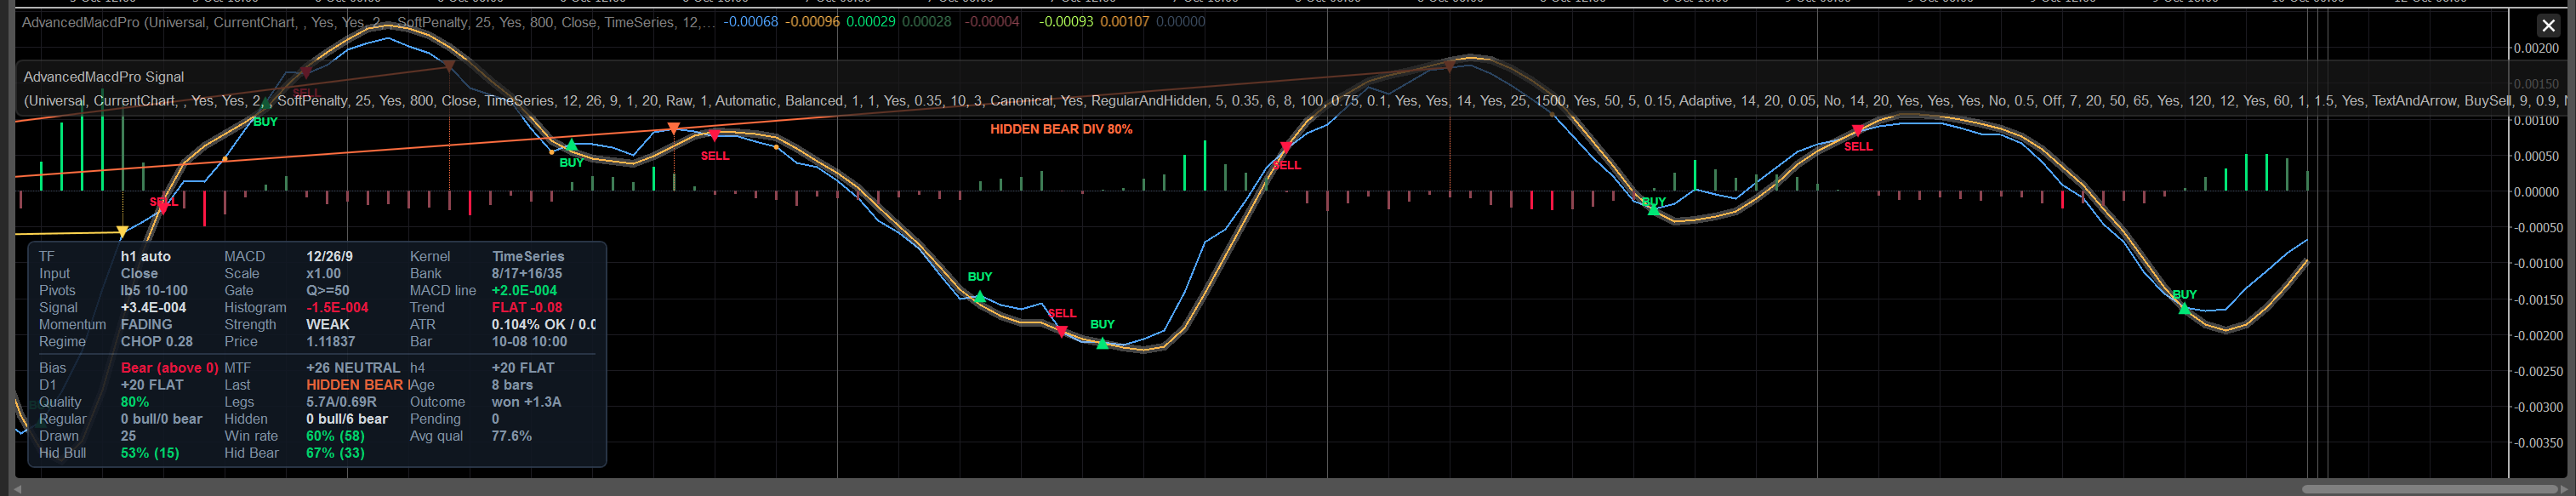Click the Bank '8/17+16/35' value

point(527,274)
